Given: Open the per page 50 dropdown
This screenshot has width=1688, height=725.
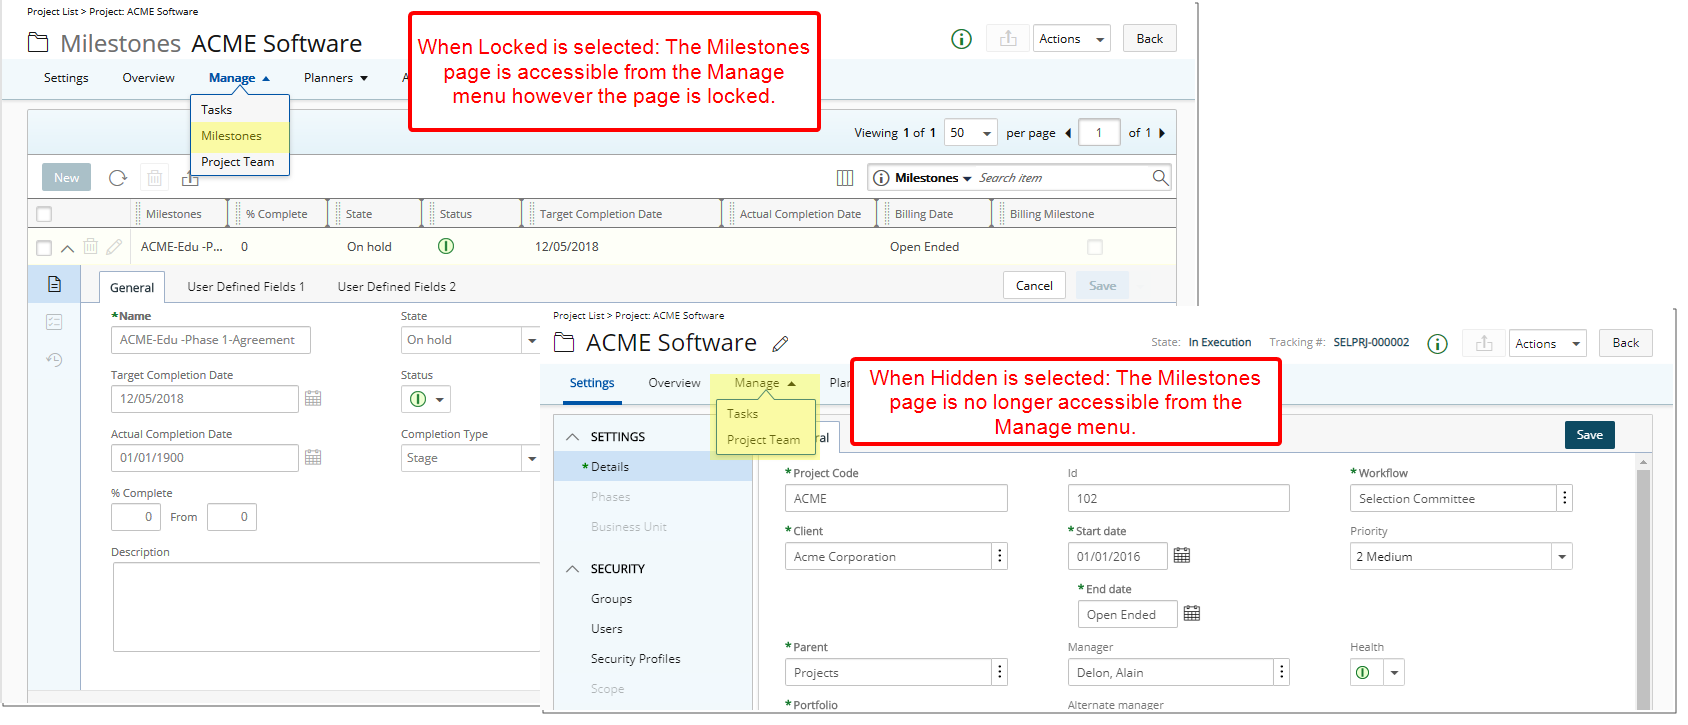Looking at the screenshot, I should (970, 133).
